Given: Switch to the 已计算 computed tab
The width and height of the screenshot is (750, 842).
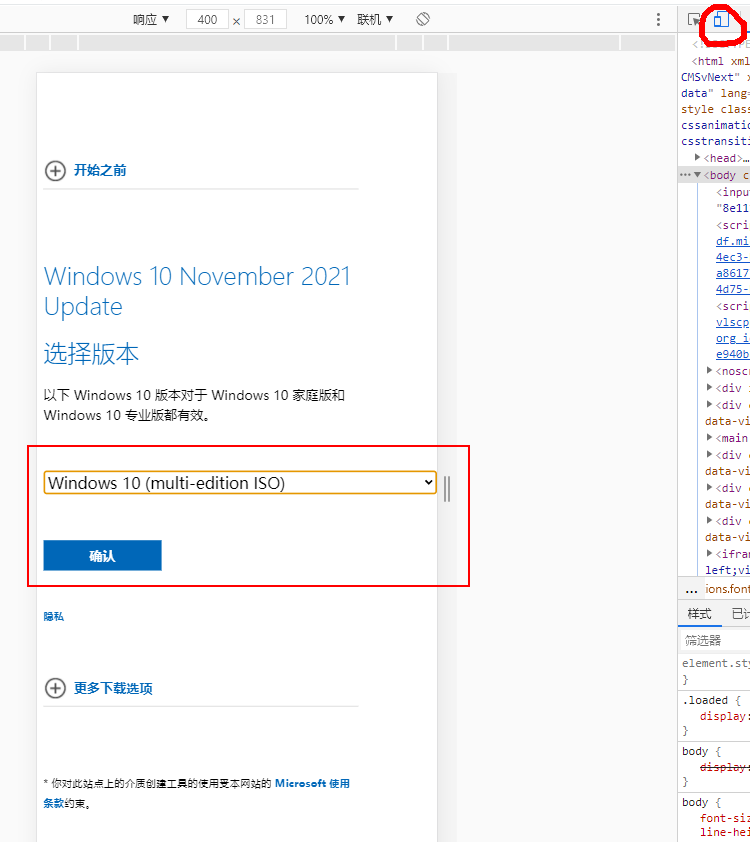Looking at the screenshot, I should tap(740, 614).
